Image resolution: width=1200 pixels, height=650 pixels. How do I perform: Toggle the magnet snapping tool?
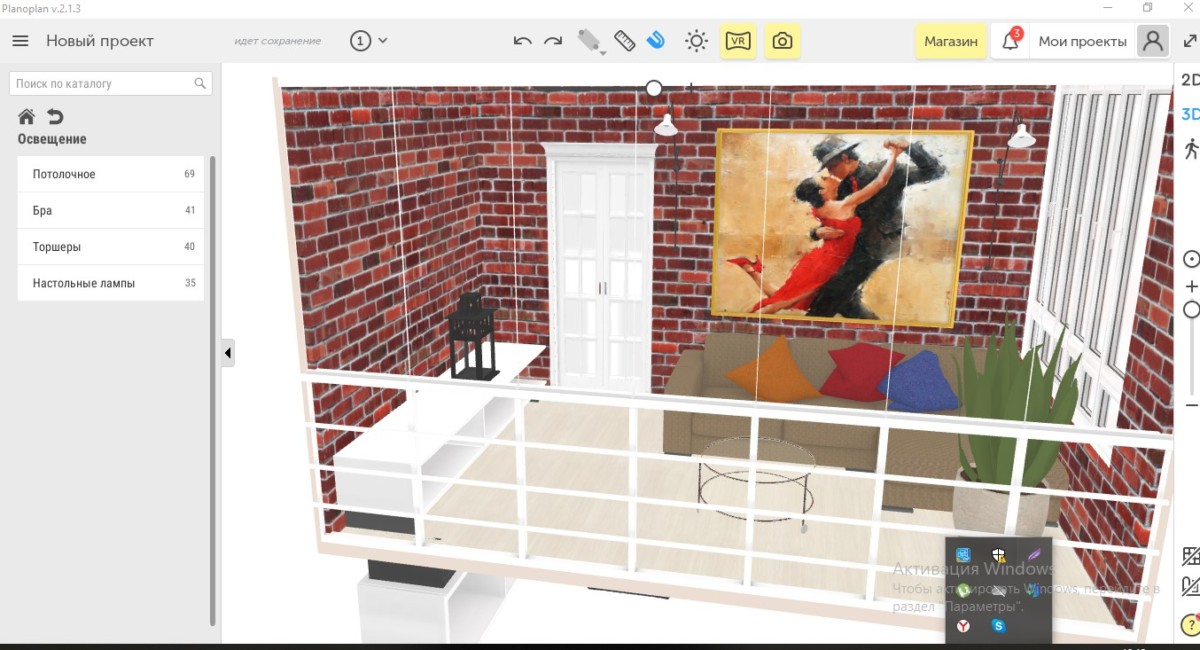(x=655, y=40)
